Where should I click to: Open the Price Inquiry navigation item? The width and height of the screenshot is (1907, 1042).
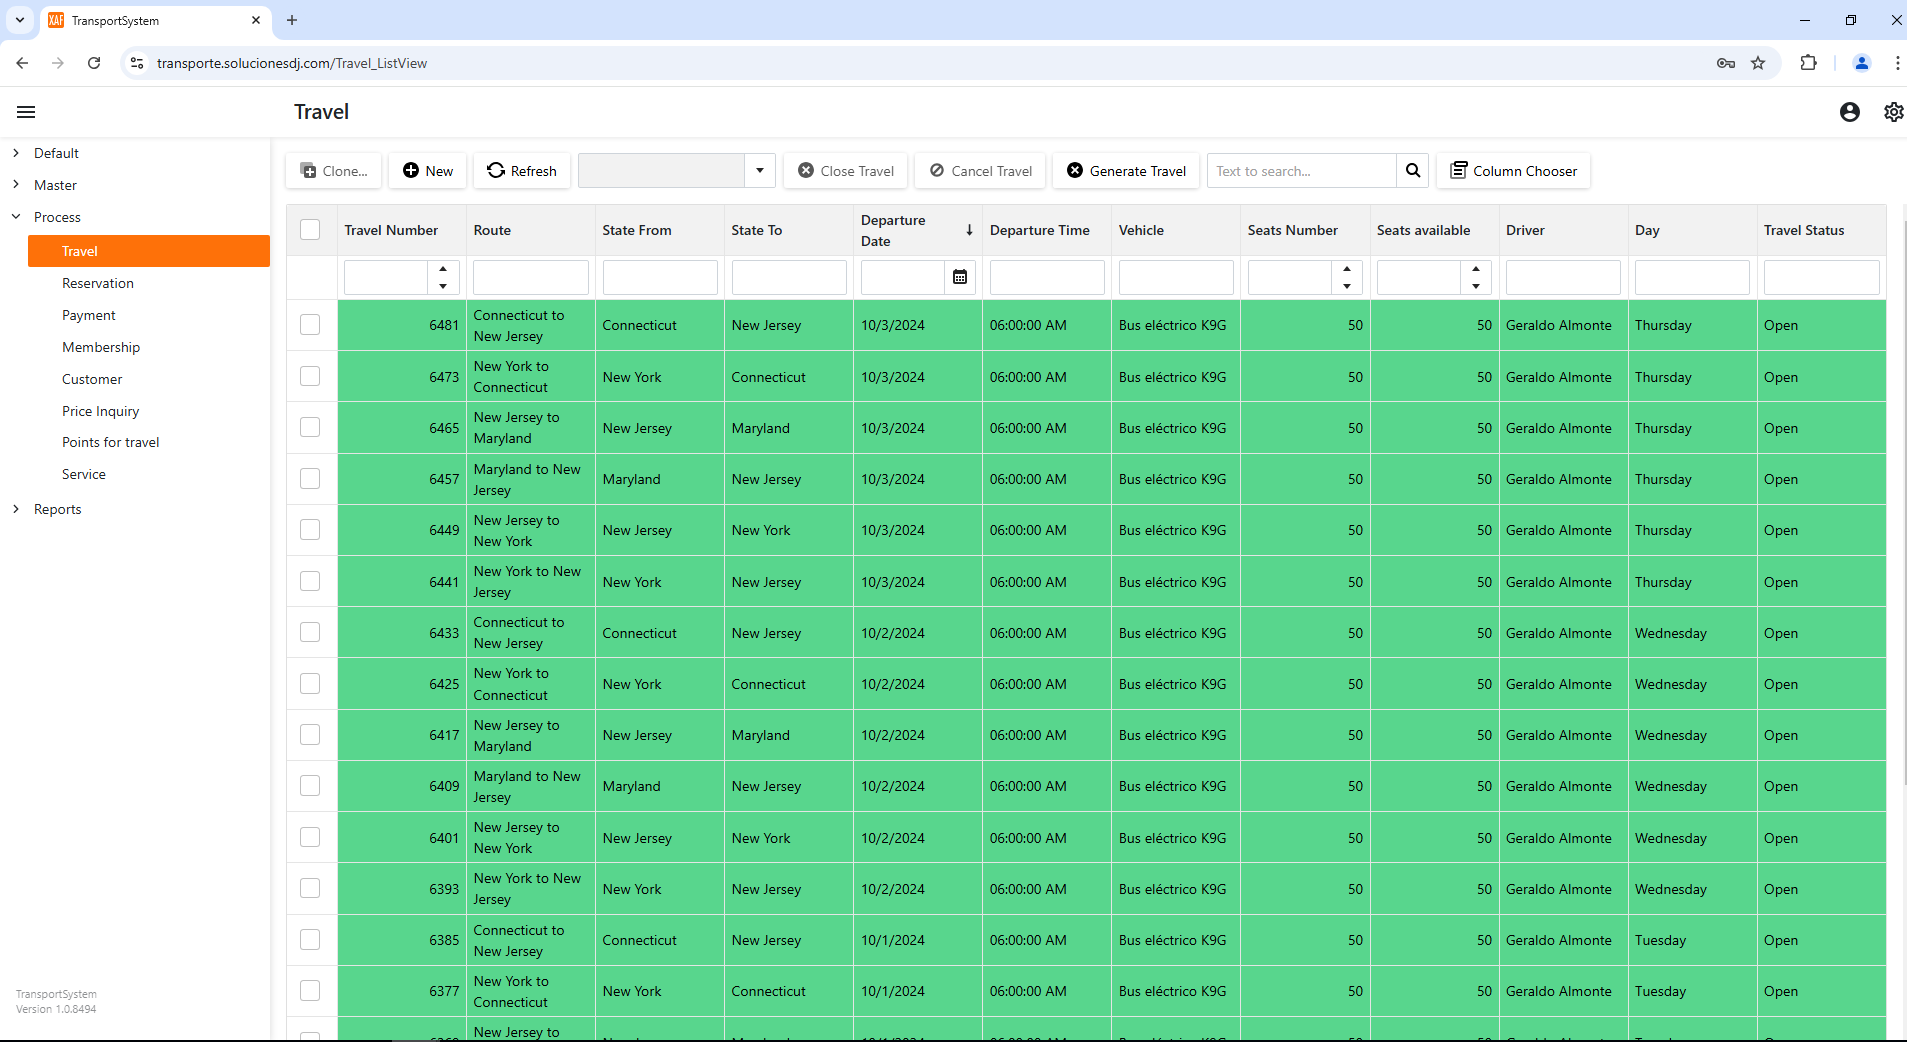149,411
